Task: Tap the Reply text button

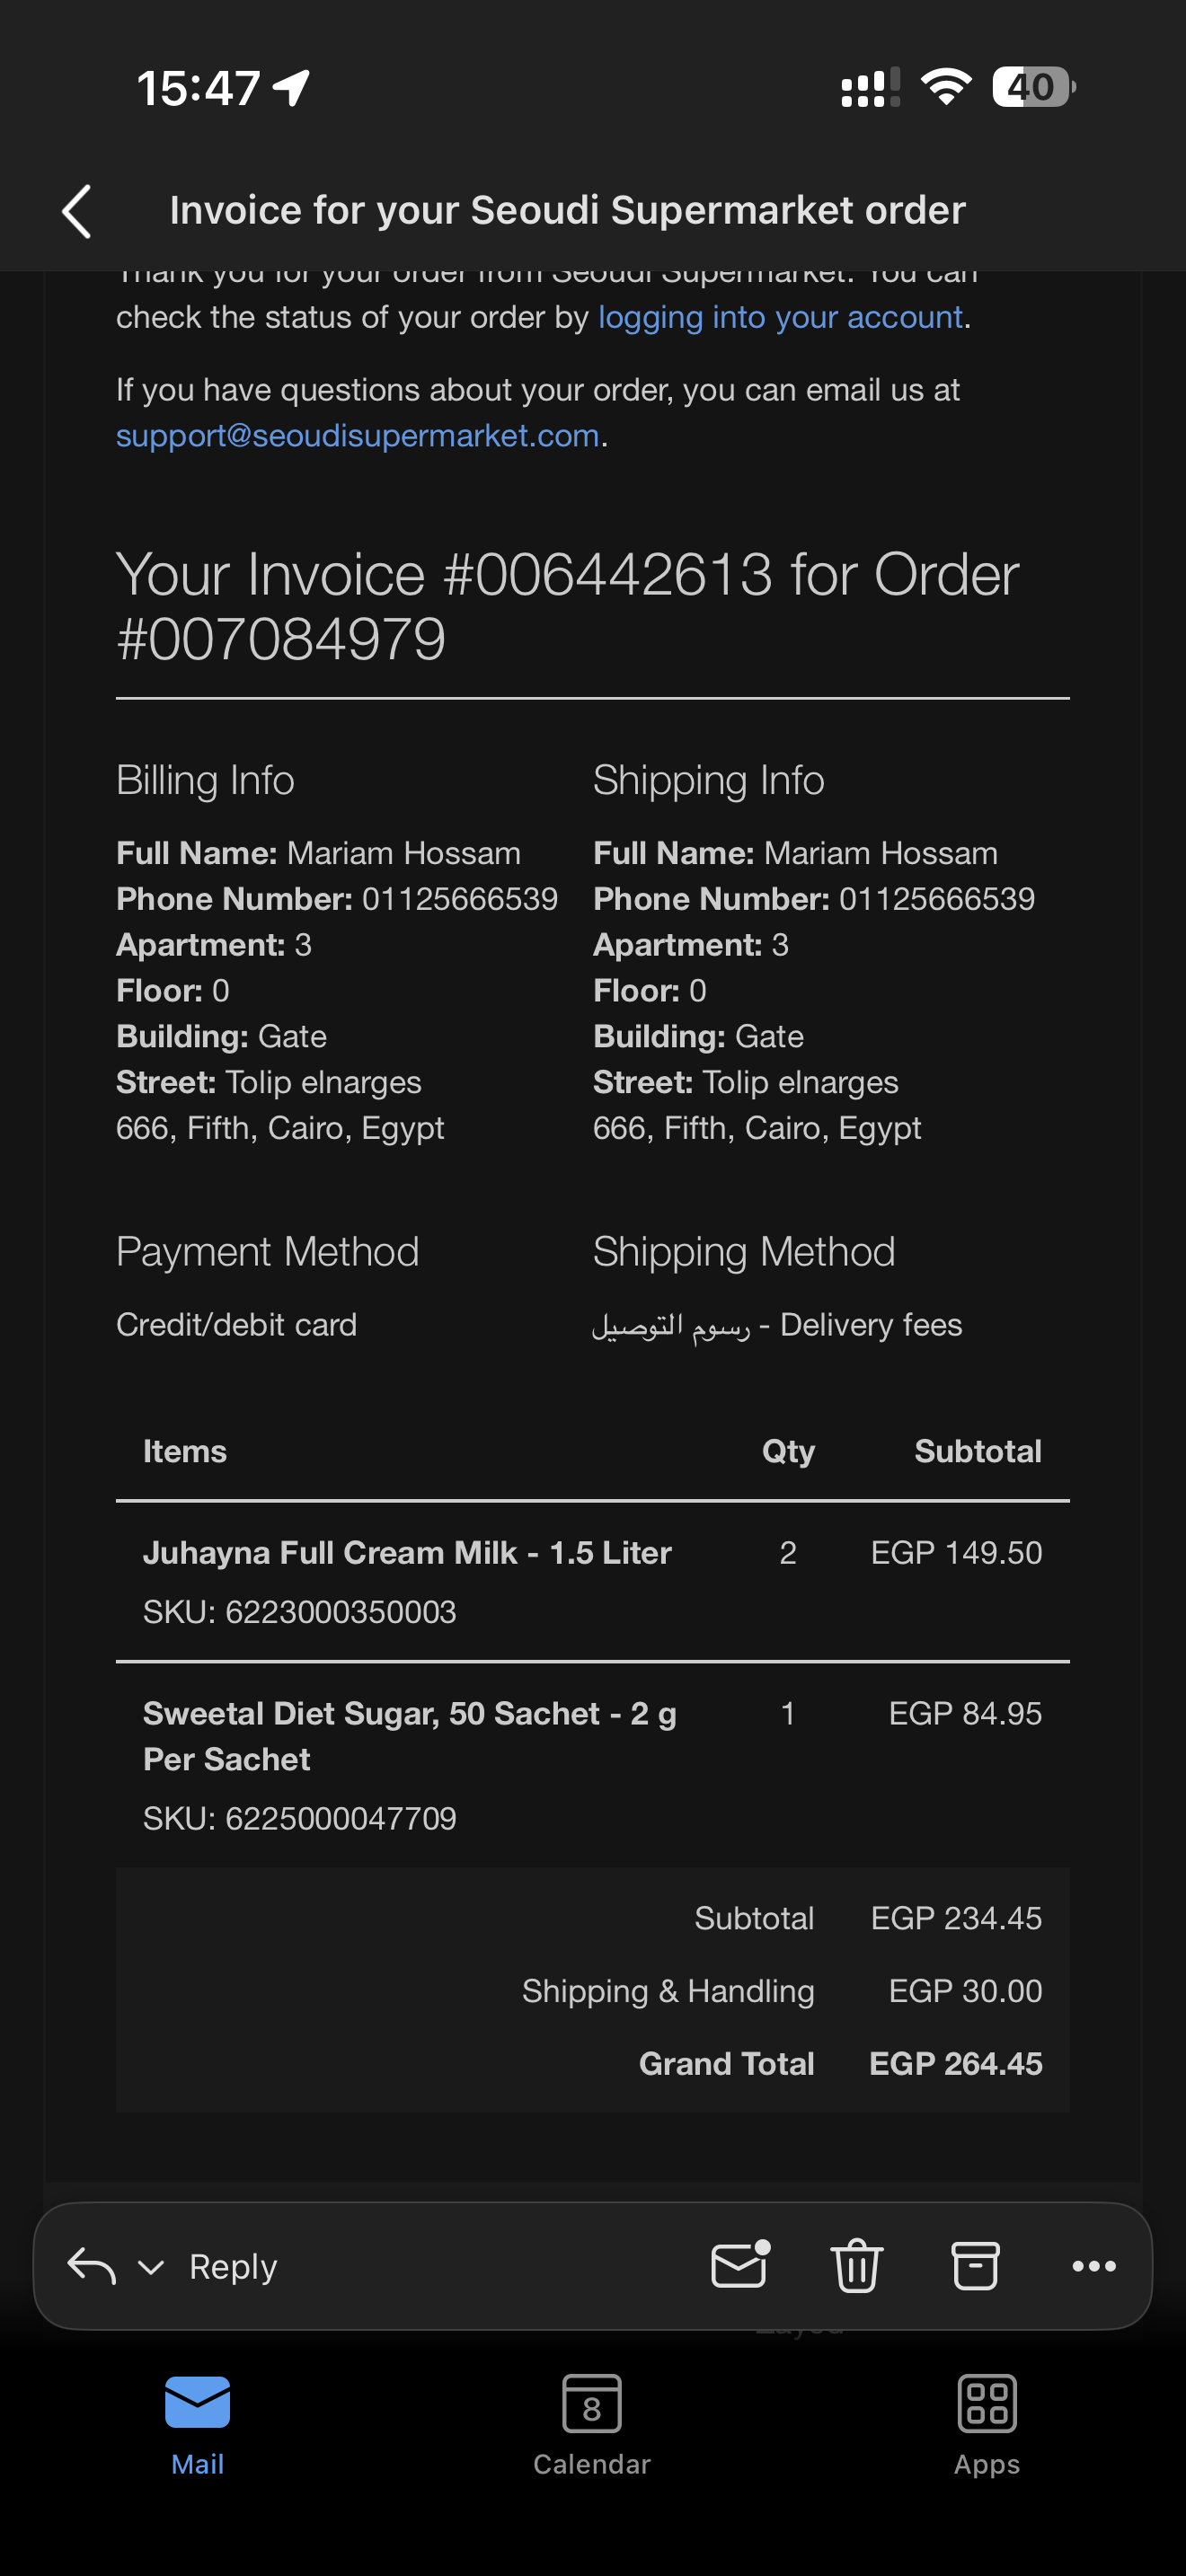Action: (233, 2266)
